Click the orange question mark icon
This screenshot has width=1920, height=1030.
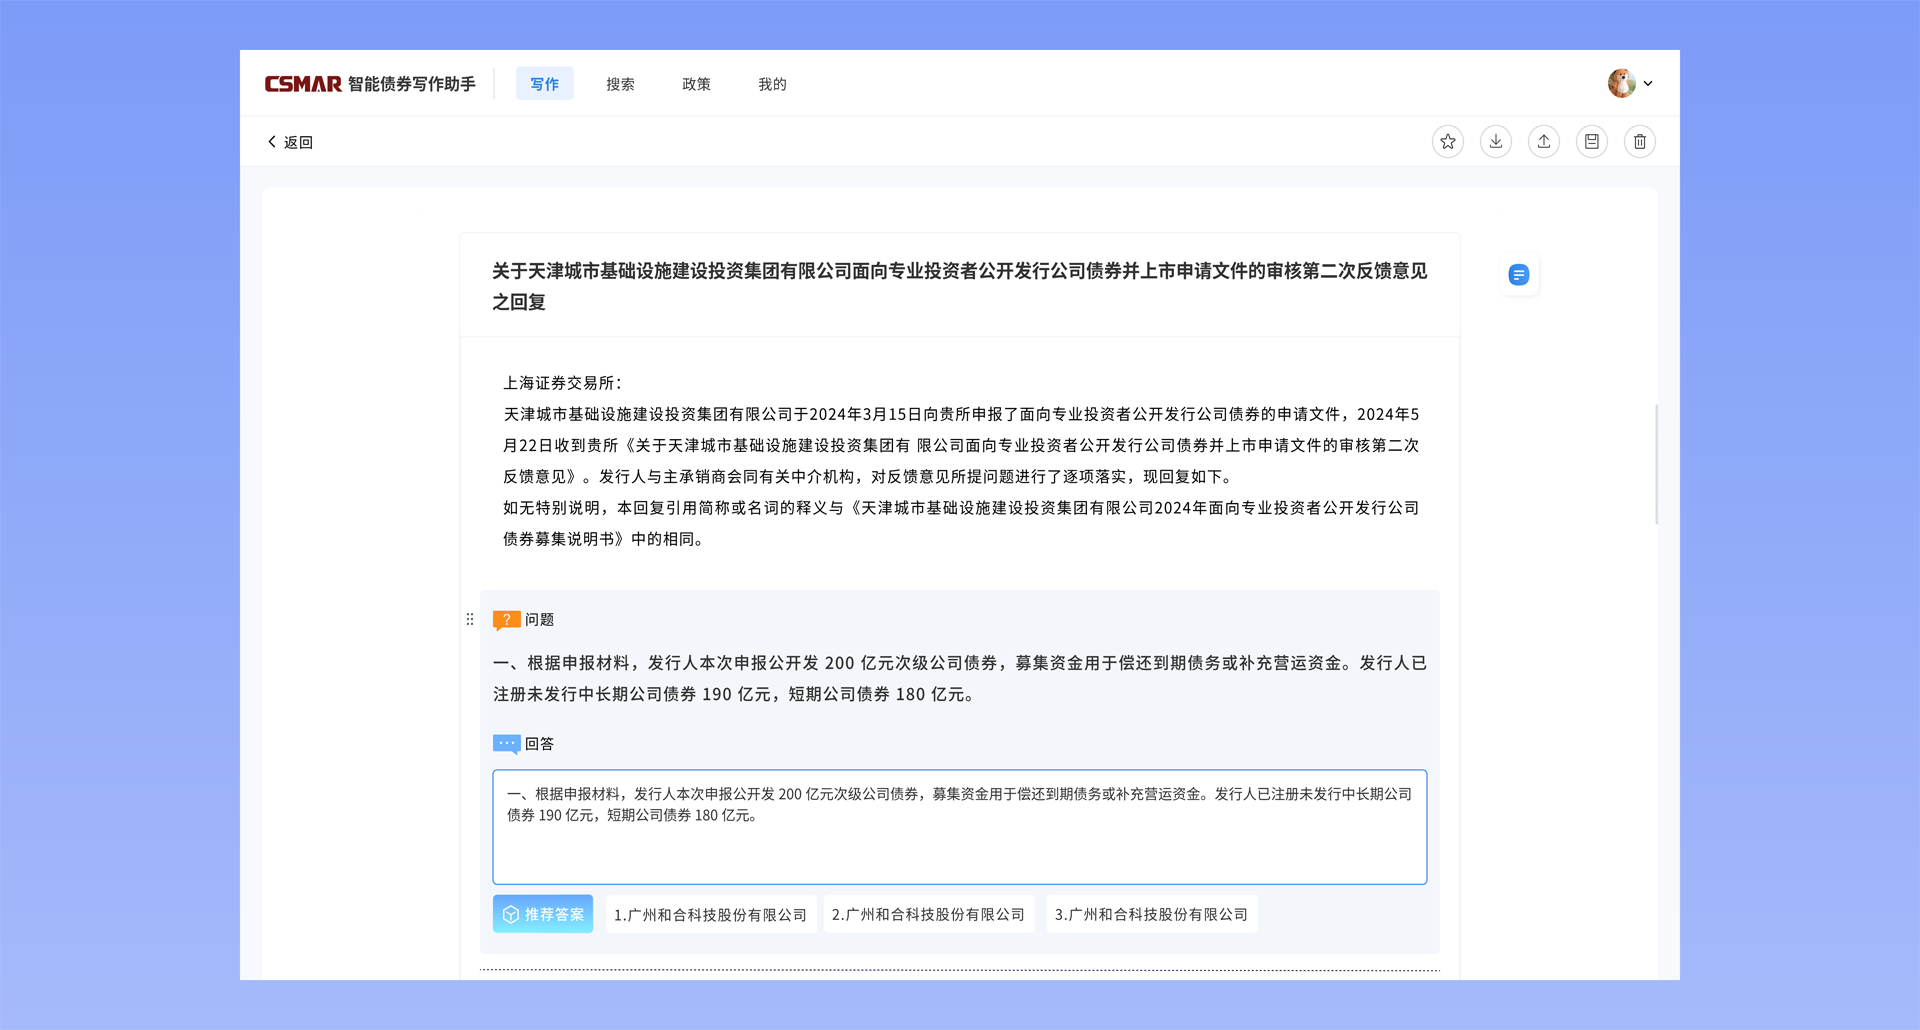click(506, 620)
